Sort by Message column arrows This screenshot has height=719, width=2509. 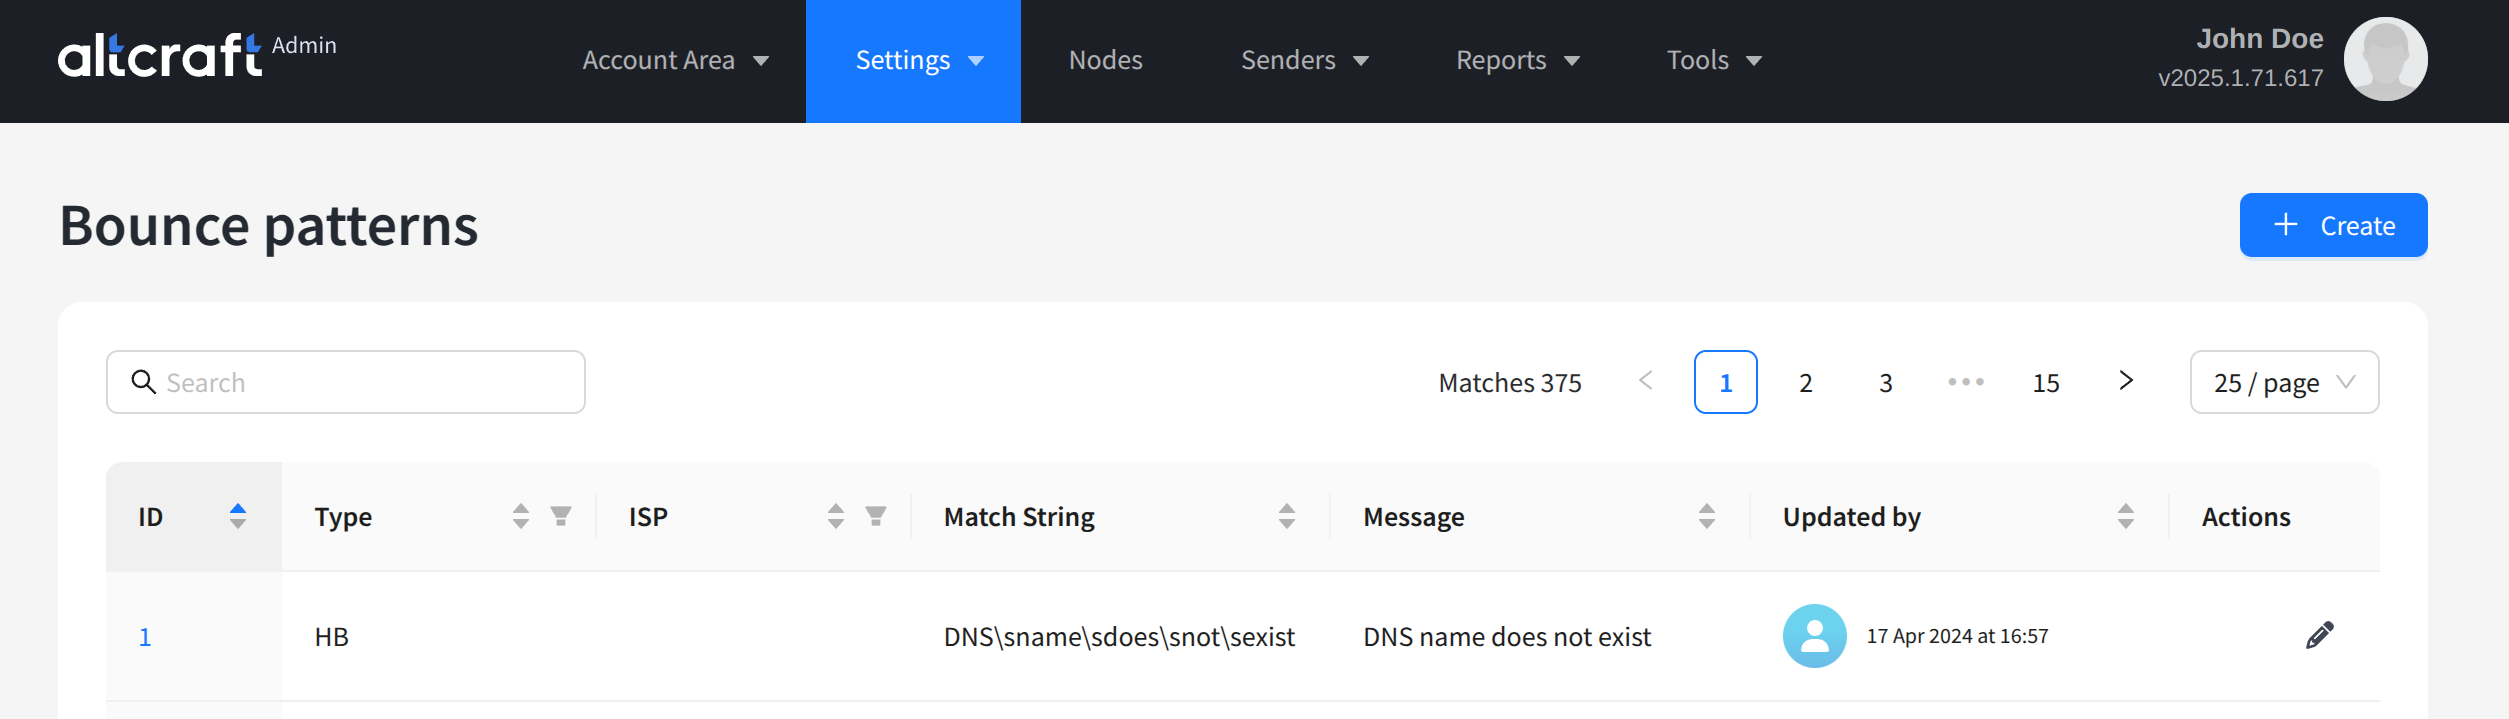(1706, 516)
